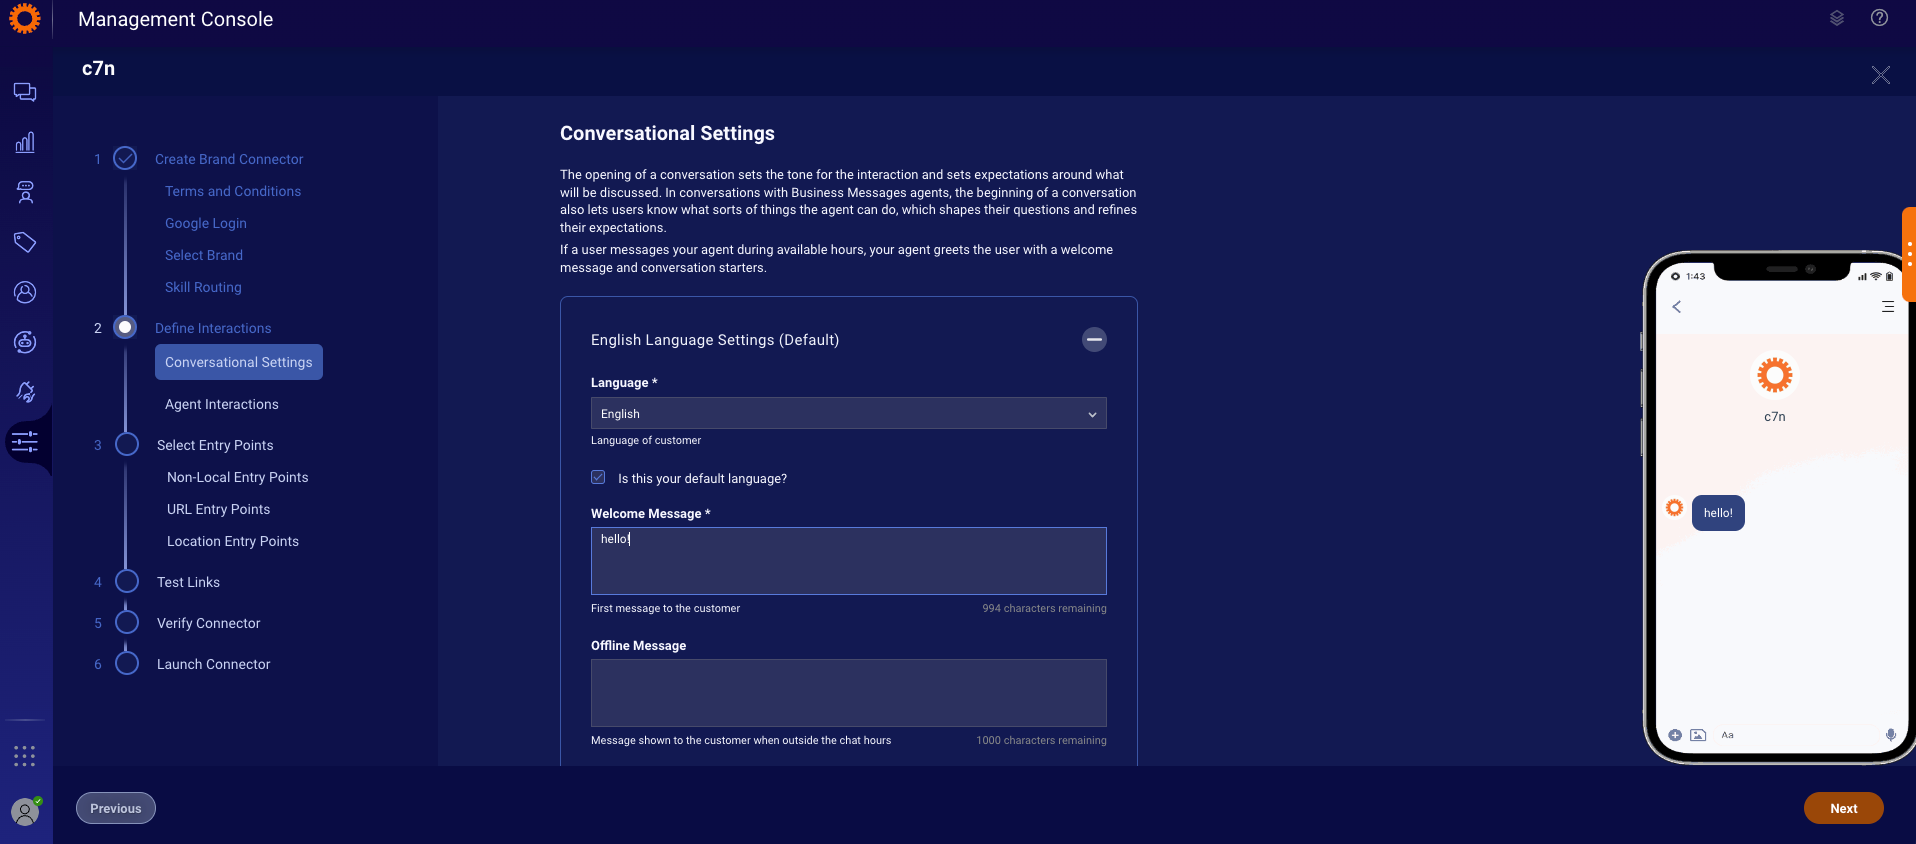This screenshot has height=844, width=1916.
Task: Go to Agent Interactions step
Action: (222, 404)
